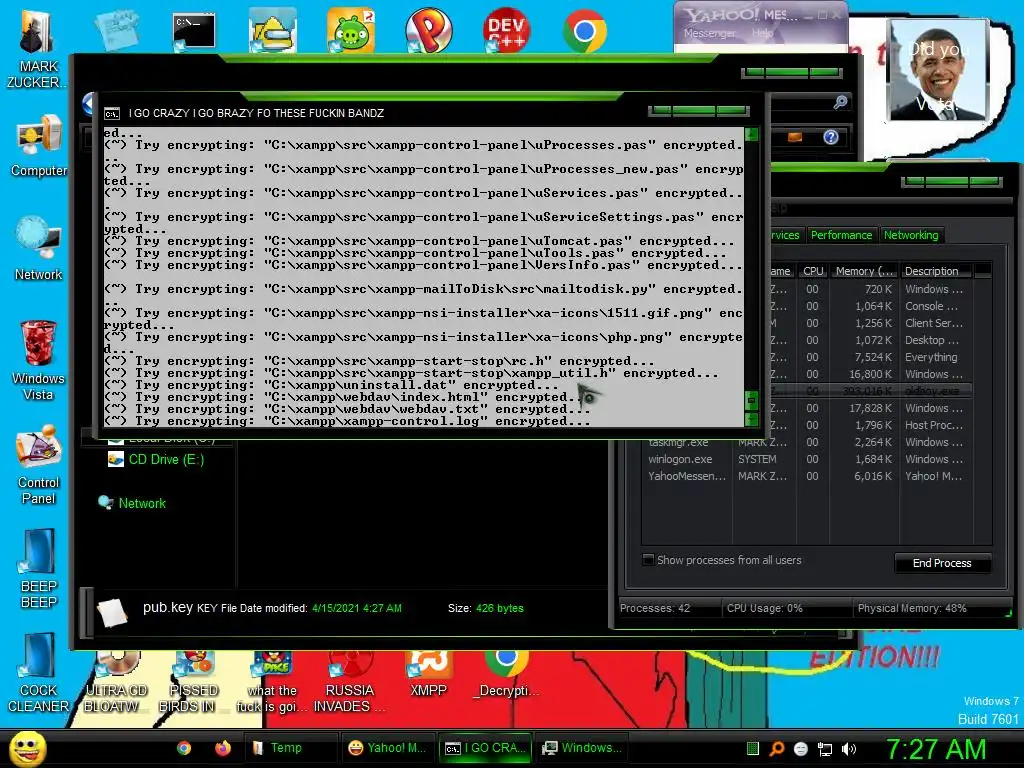Click the smiley Start button
Viewport: 1024px width, 768px height.
pyautogui.click(x=27, y=749)
